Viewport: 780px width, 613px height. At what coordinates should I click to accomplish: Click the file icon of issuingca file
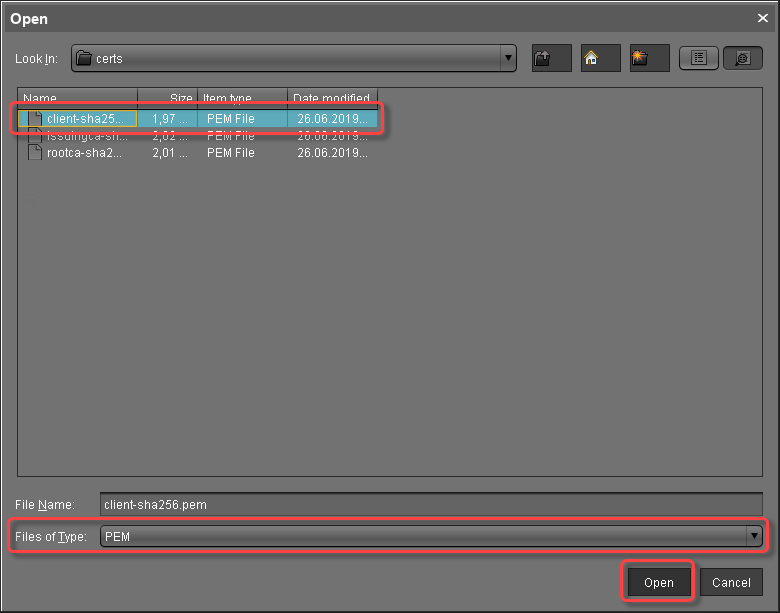[x=35, y=136]
